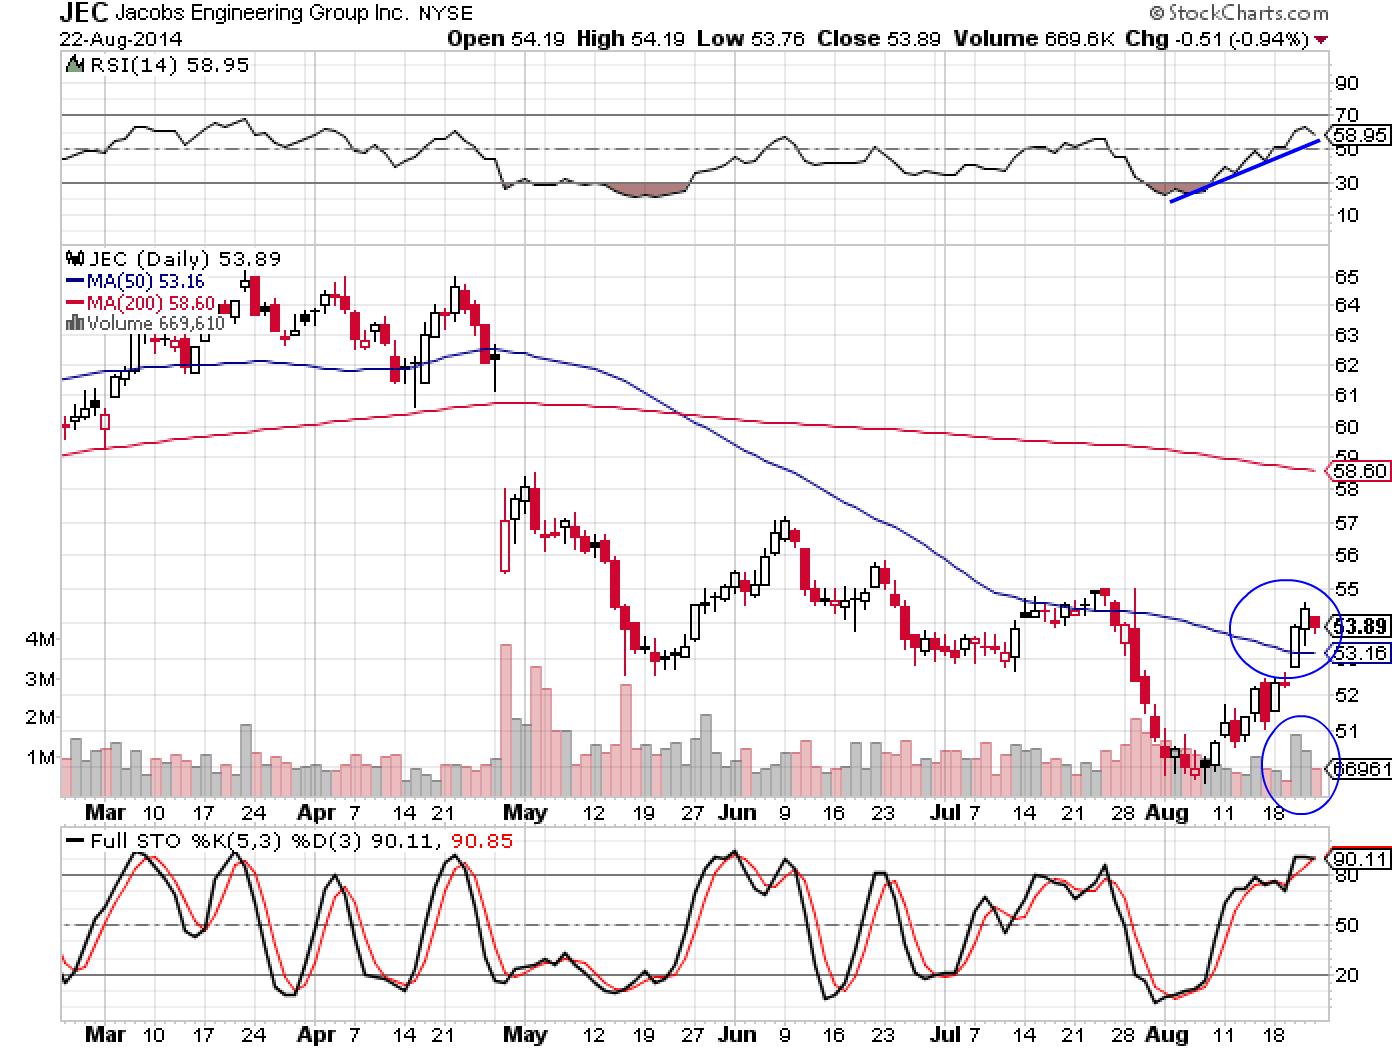Click the 22-Aug-2014 date label
Screen dimensions: 1392x1048
(x=121, y=39)
